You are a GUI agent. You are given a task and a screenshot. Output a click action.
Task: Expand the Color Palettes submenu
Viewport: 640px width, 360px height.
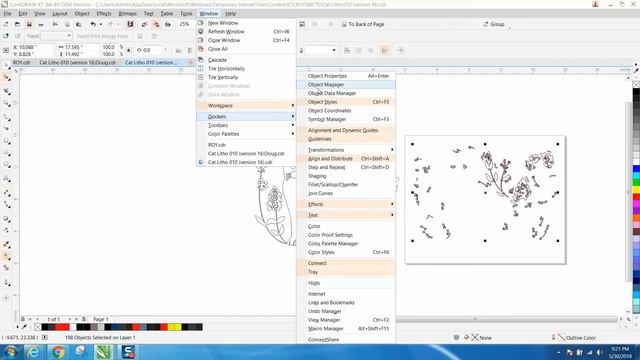(x=246, y=134)
